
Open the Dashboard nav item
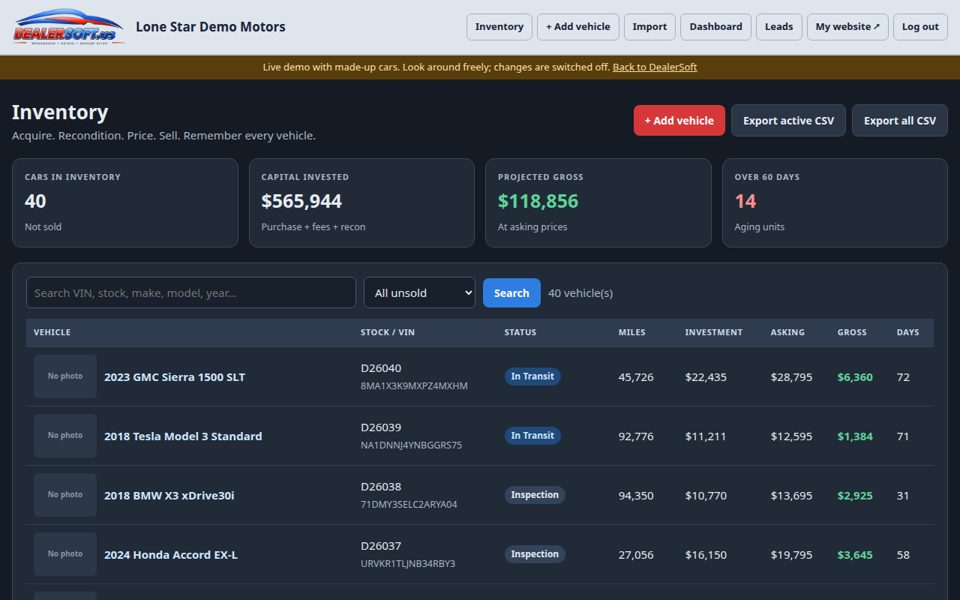pyautogui.click(x=716, y=27)
